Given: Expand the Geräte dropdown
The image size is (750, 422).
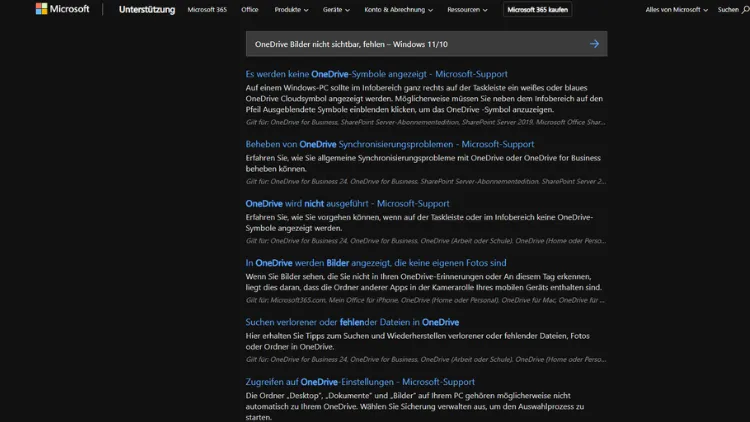Looking at the screenshot, I should tap(336, 10).
